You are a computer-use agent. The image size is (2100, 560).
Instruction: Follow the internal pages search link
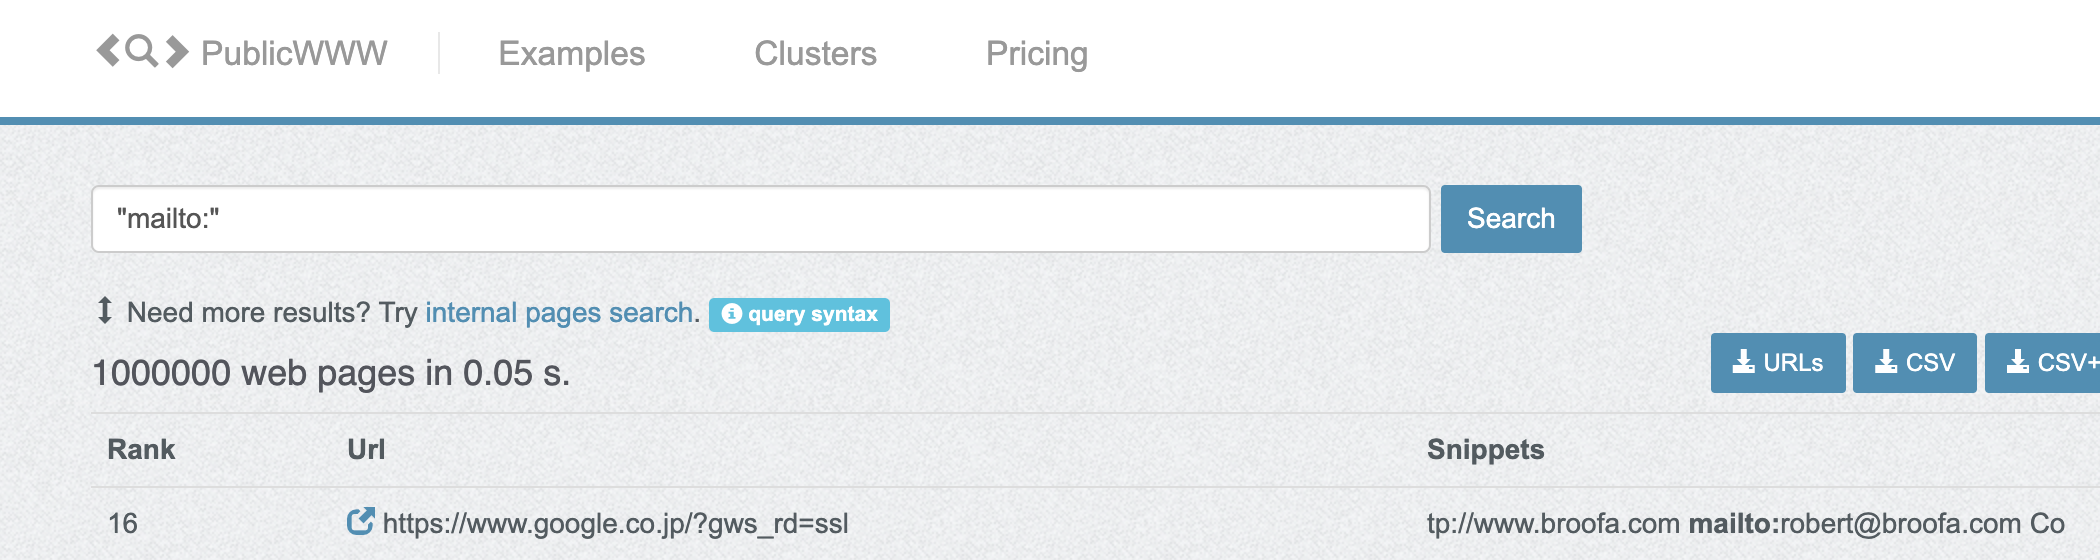[559, 313]
